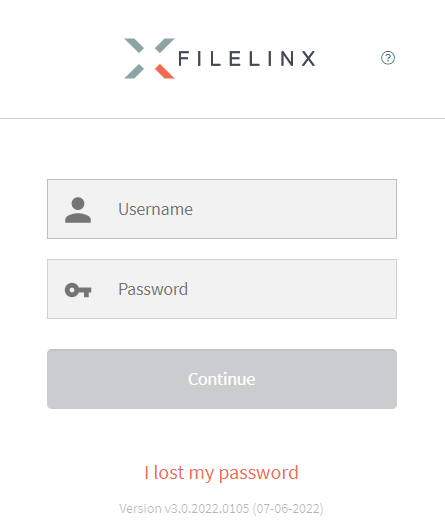Viewport: 445px width, 526px height.
Task: Click the Password placeholder text
Action: tap(153, 289)
